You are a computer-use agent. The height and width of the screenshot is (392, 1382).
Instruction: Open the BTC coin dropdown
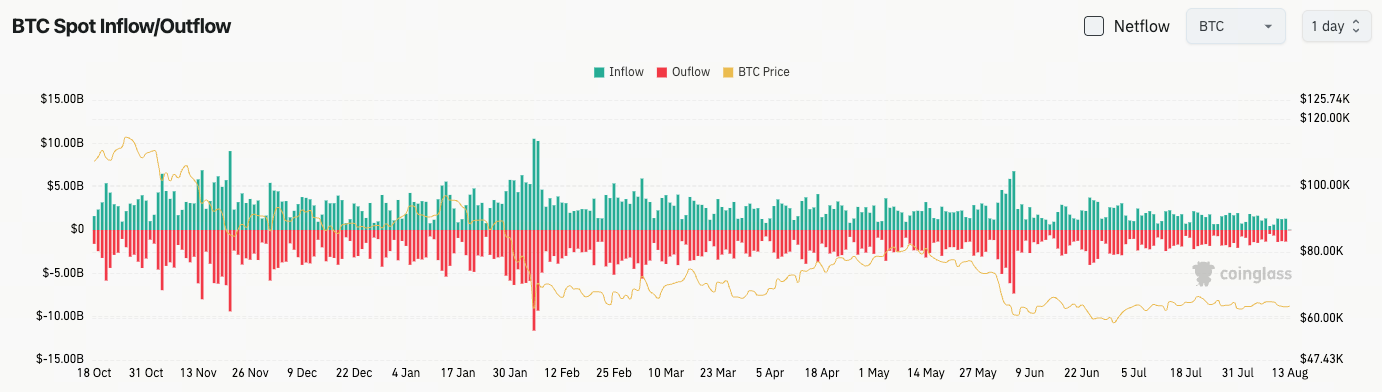tap(1235, 26)
